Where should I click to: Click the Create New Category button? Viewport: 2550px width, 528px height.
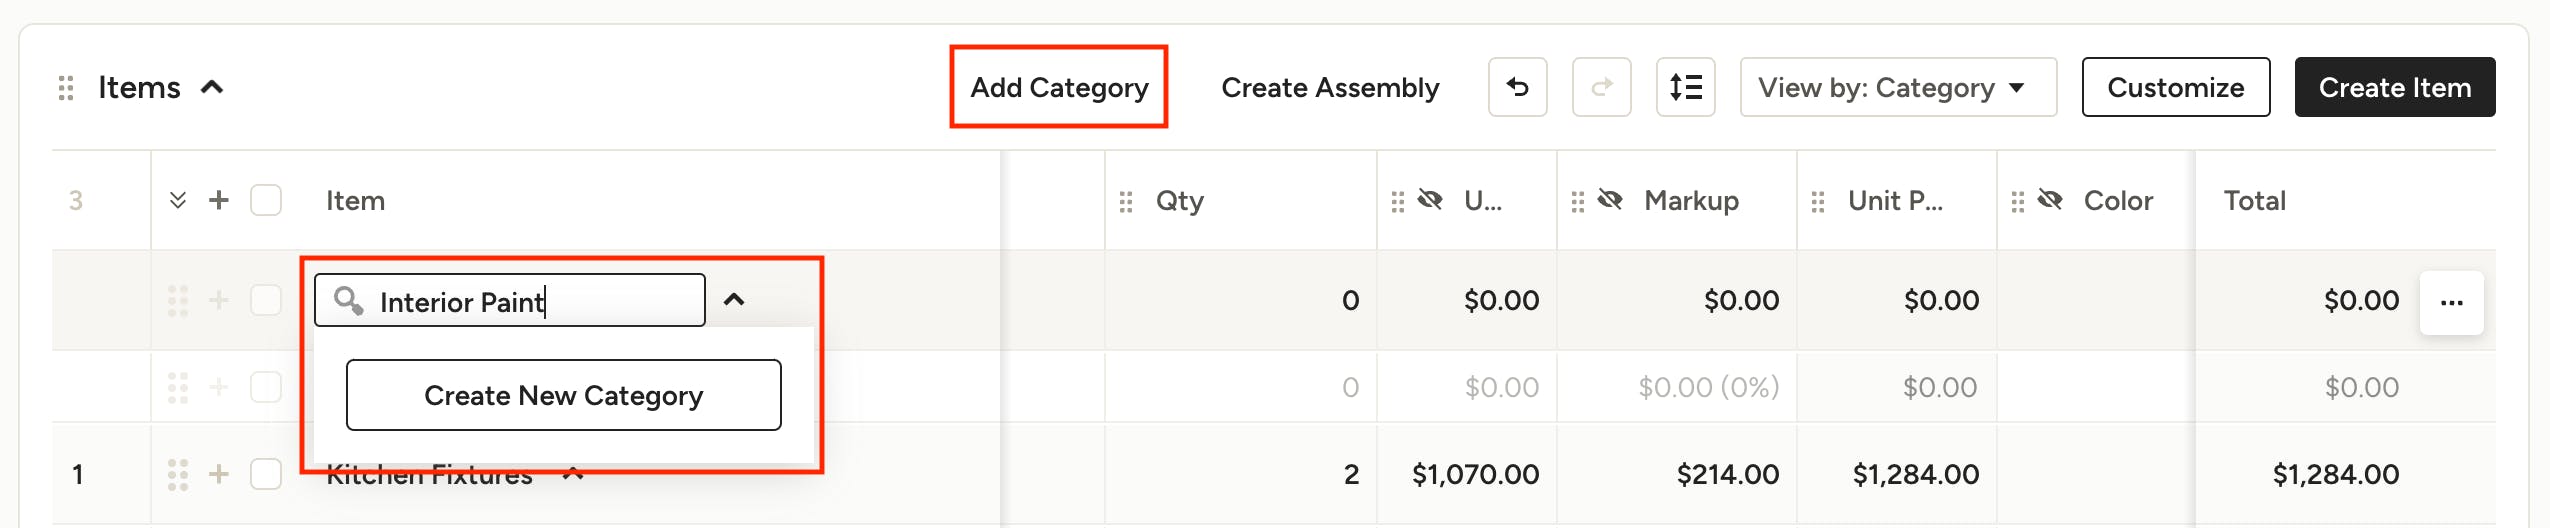pyautogui.click(x=563, y=395)
